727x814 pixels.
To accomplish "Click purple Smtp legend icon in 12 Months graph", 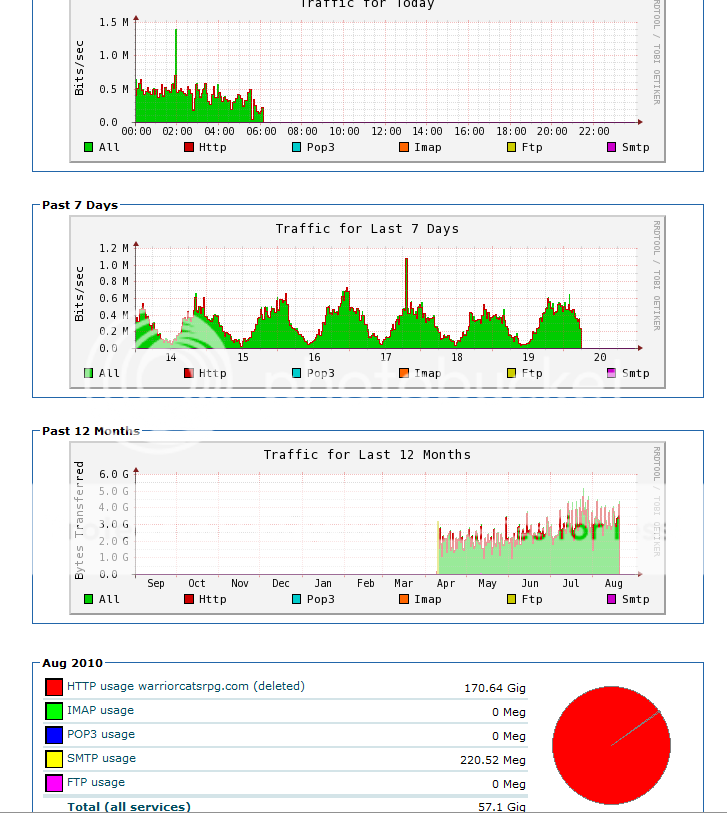I will 612,599.
